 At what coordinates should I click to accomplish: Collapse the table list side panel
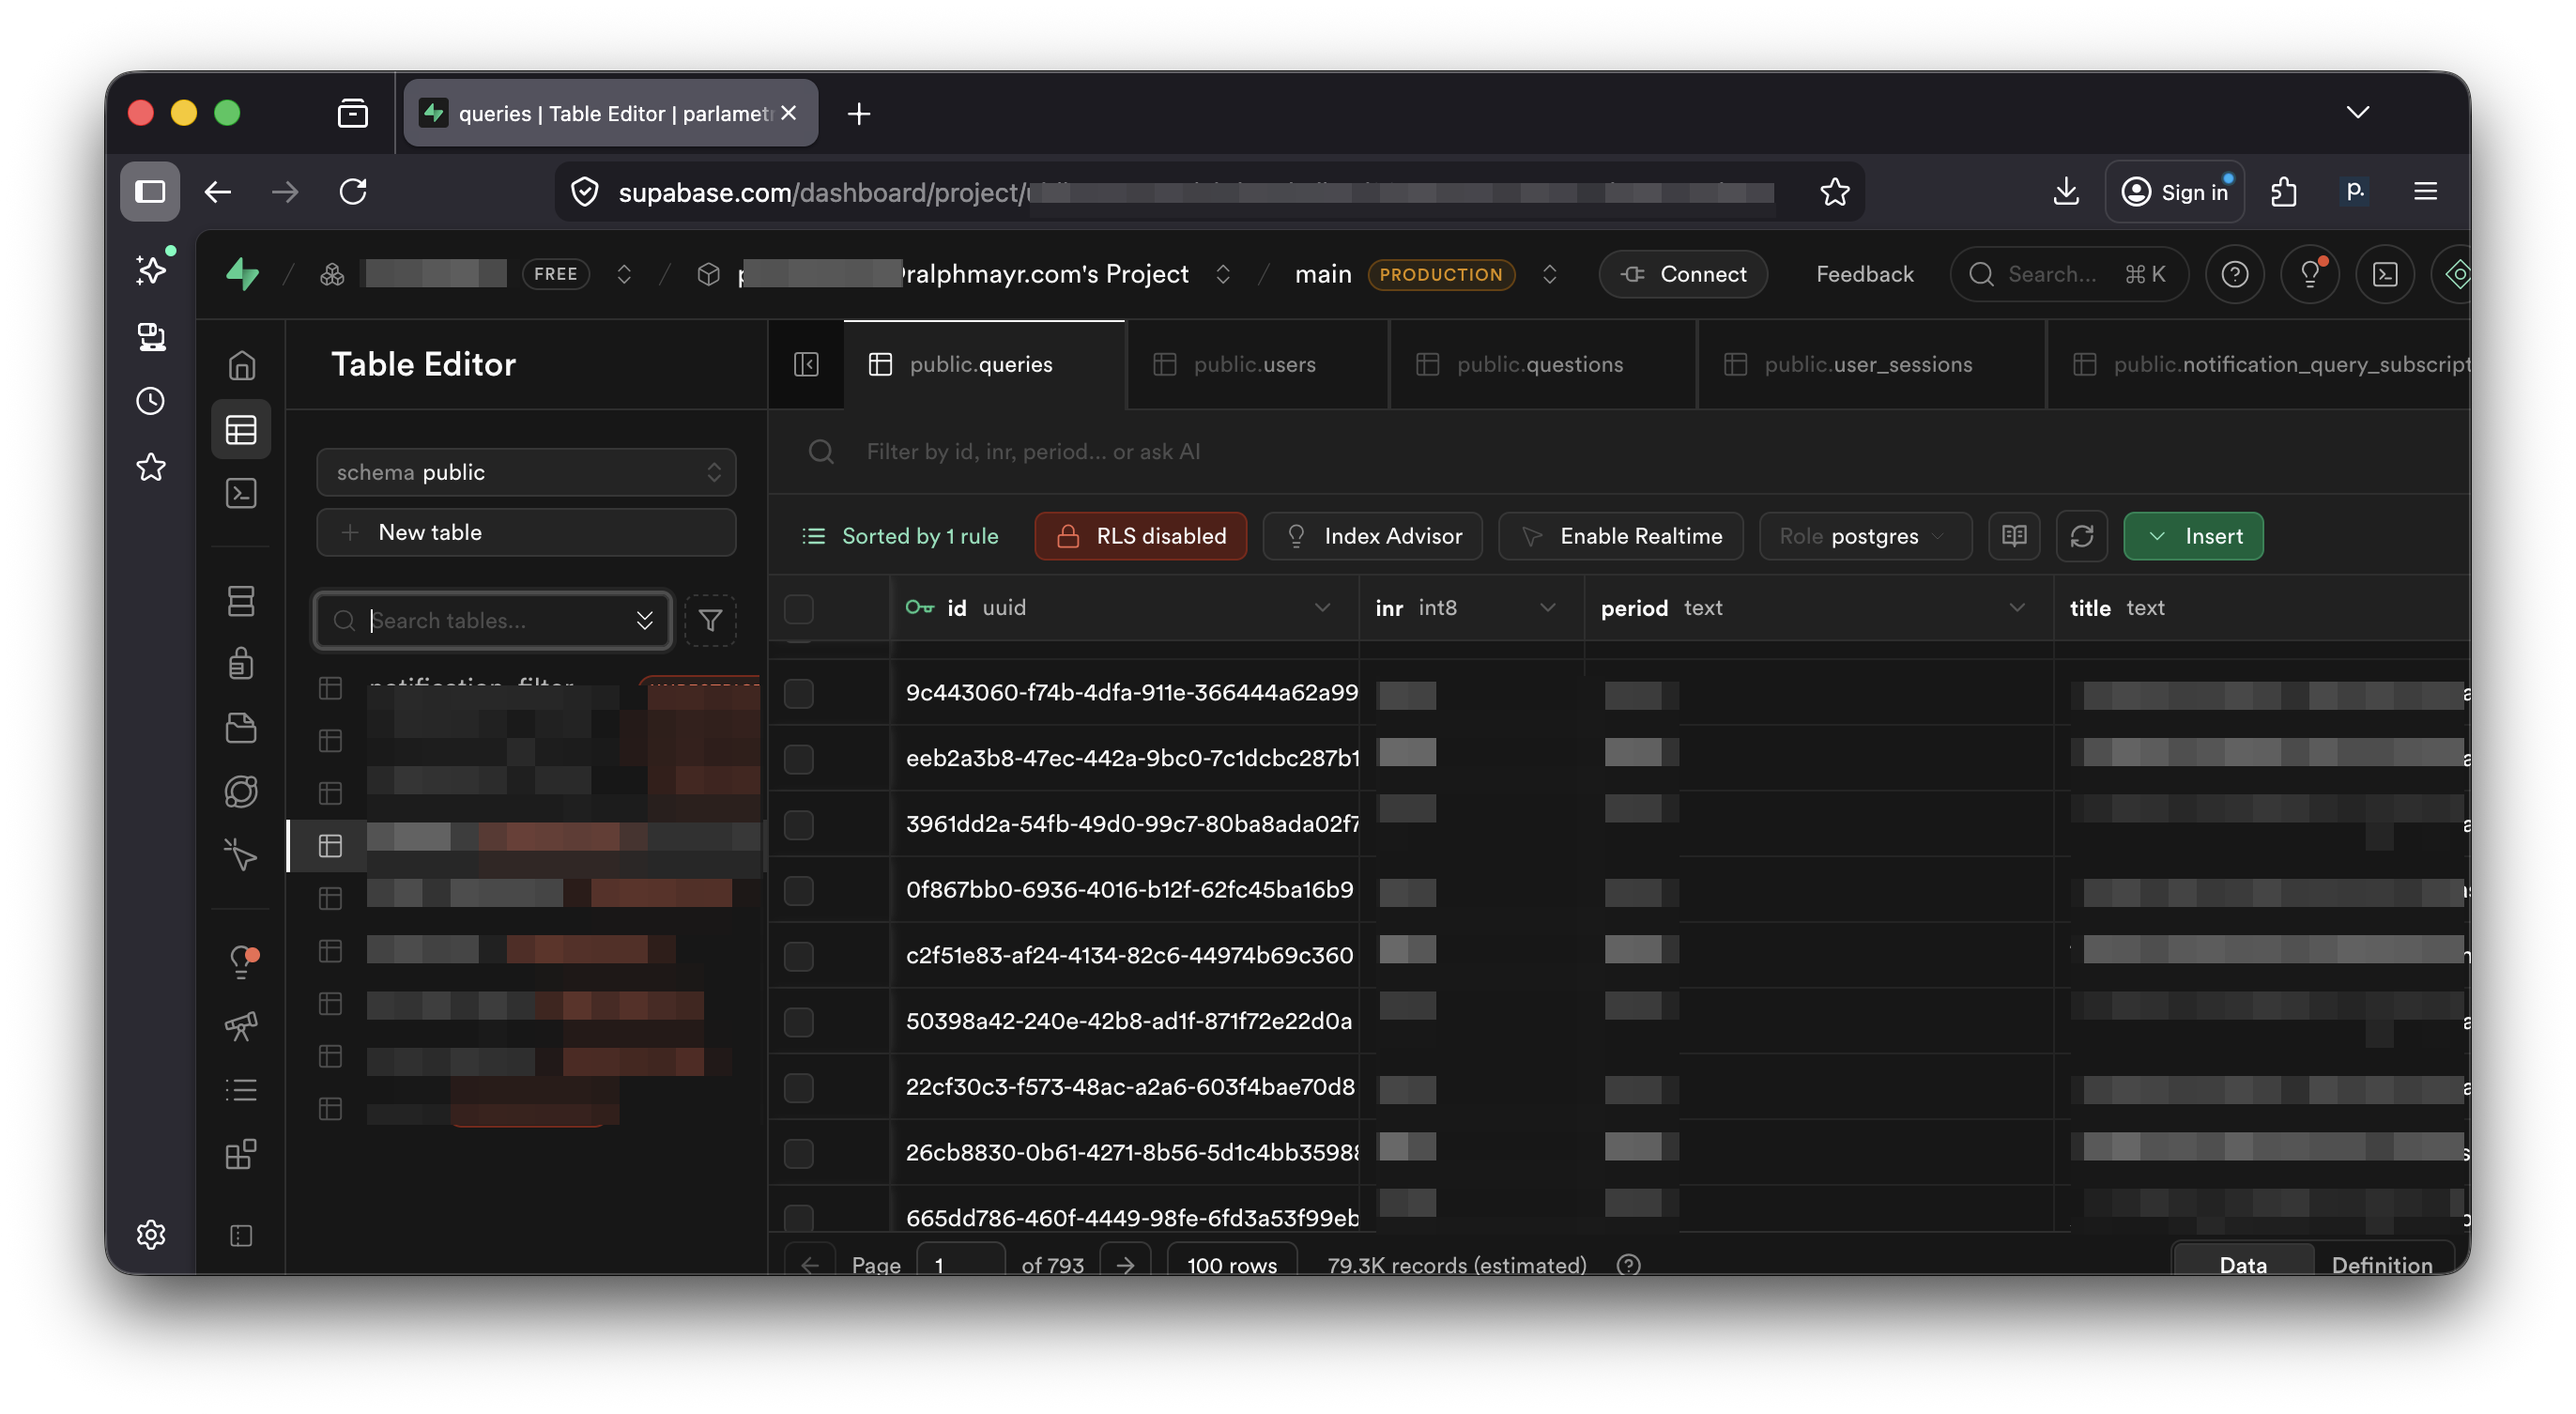pyautogui.click(x=806, y=364)
